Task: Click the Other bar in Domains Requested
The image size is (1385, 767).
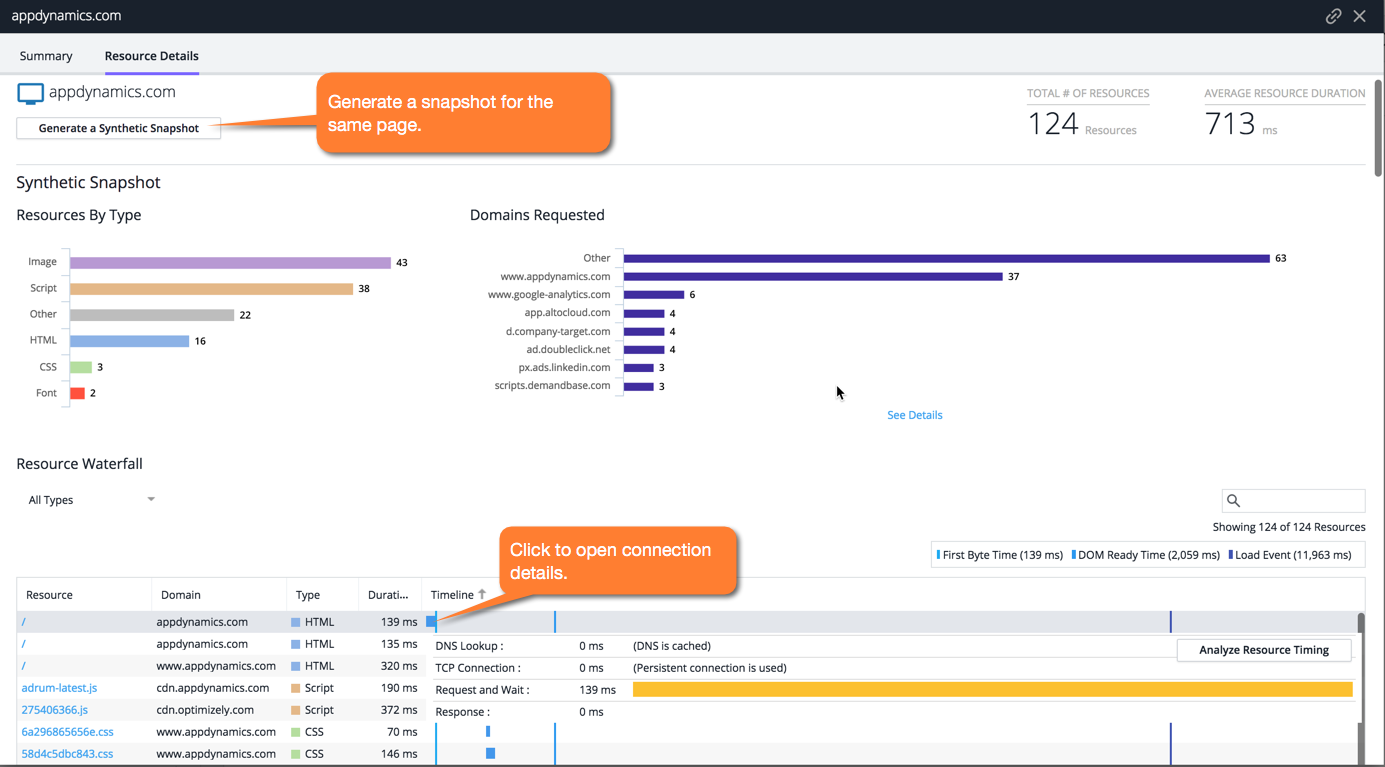Action: (947, 258)
